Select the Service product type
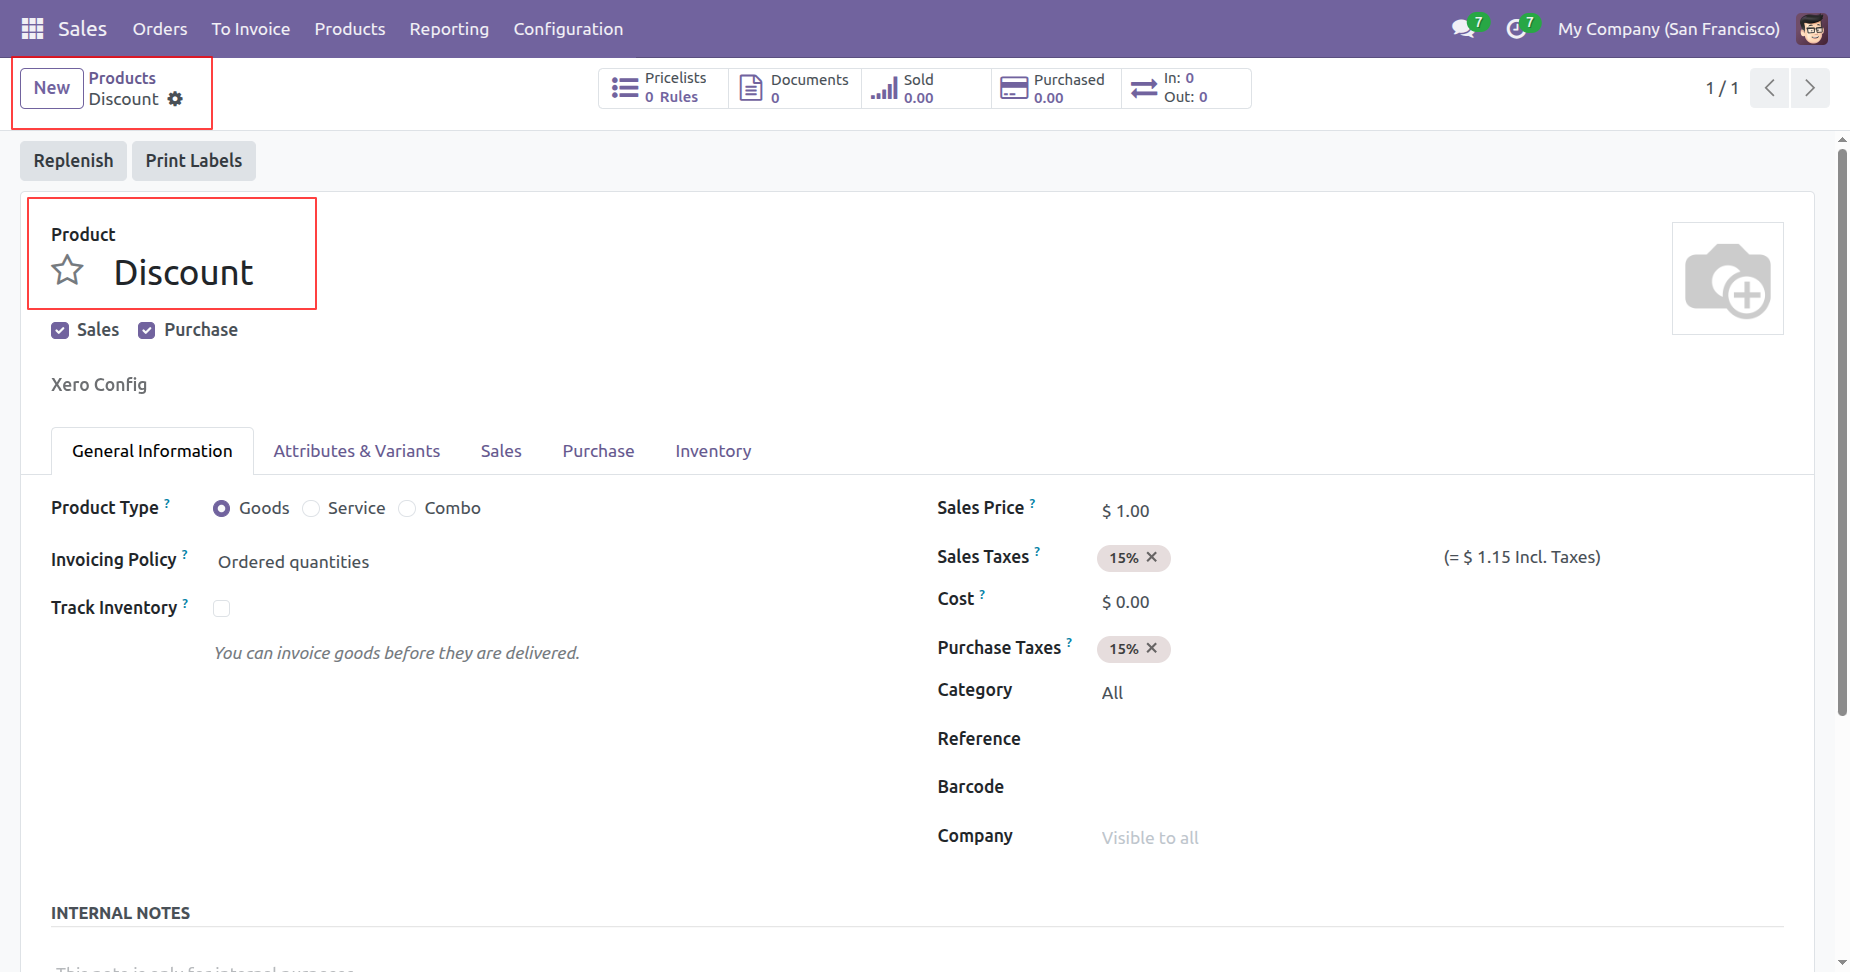 [312, 509]
